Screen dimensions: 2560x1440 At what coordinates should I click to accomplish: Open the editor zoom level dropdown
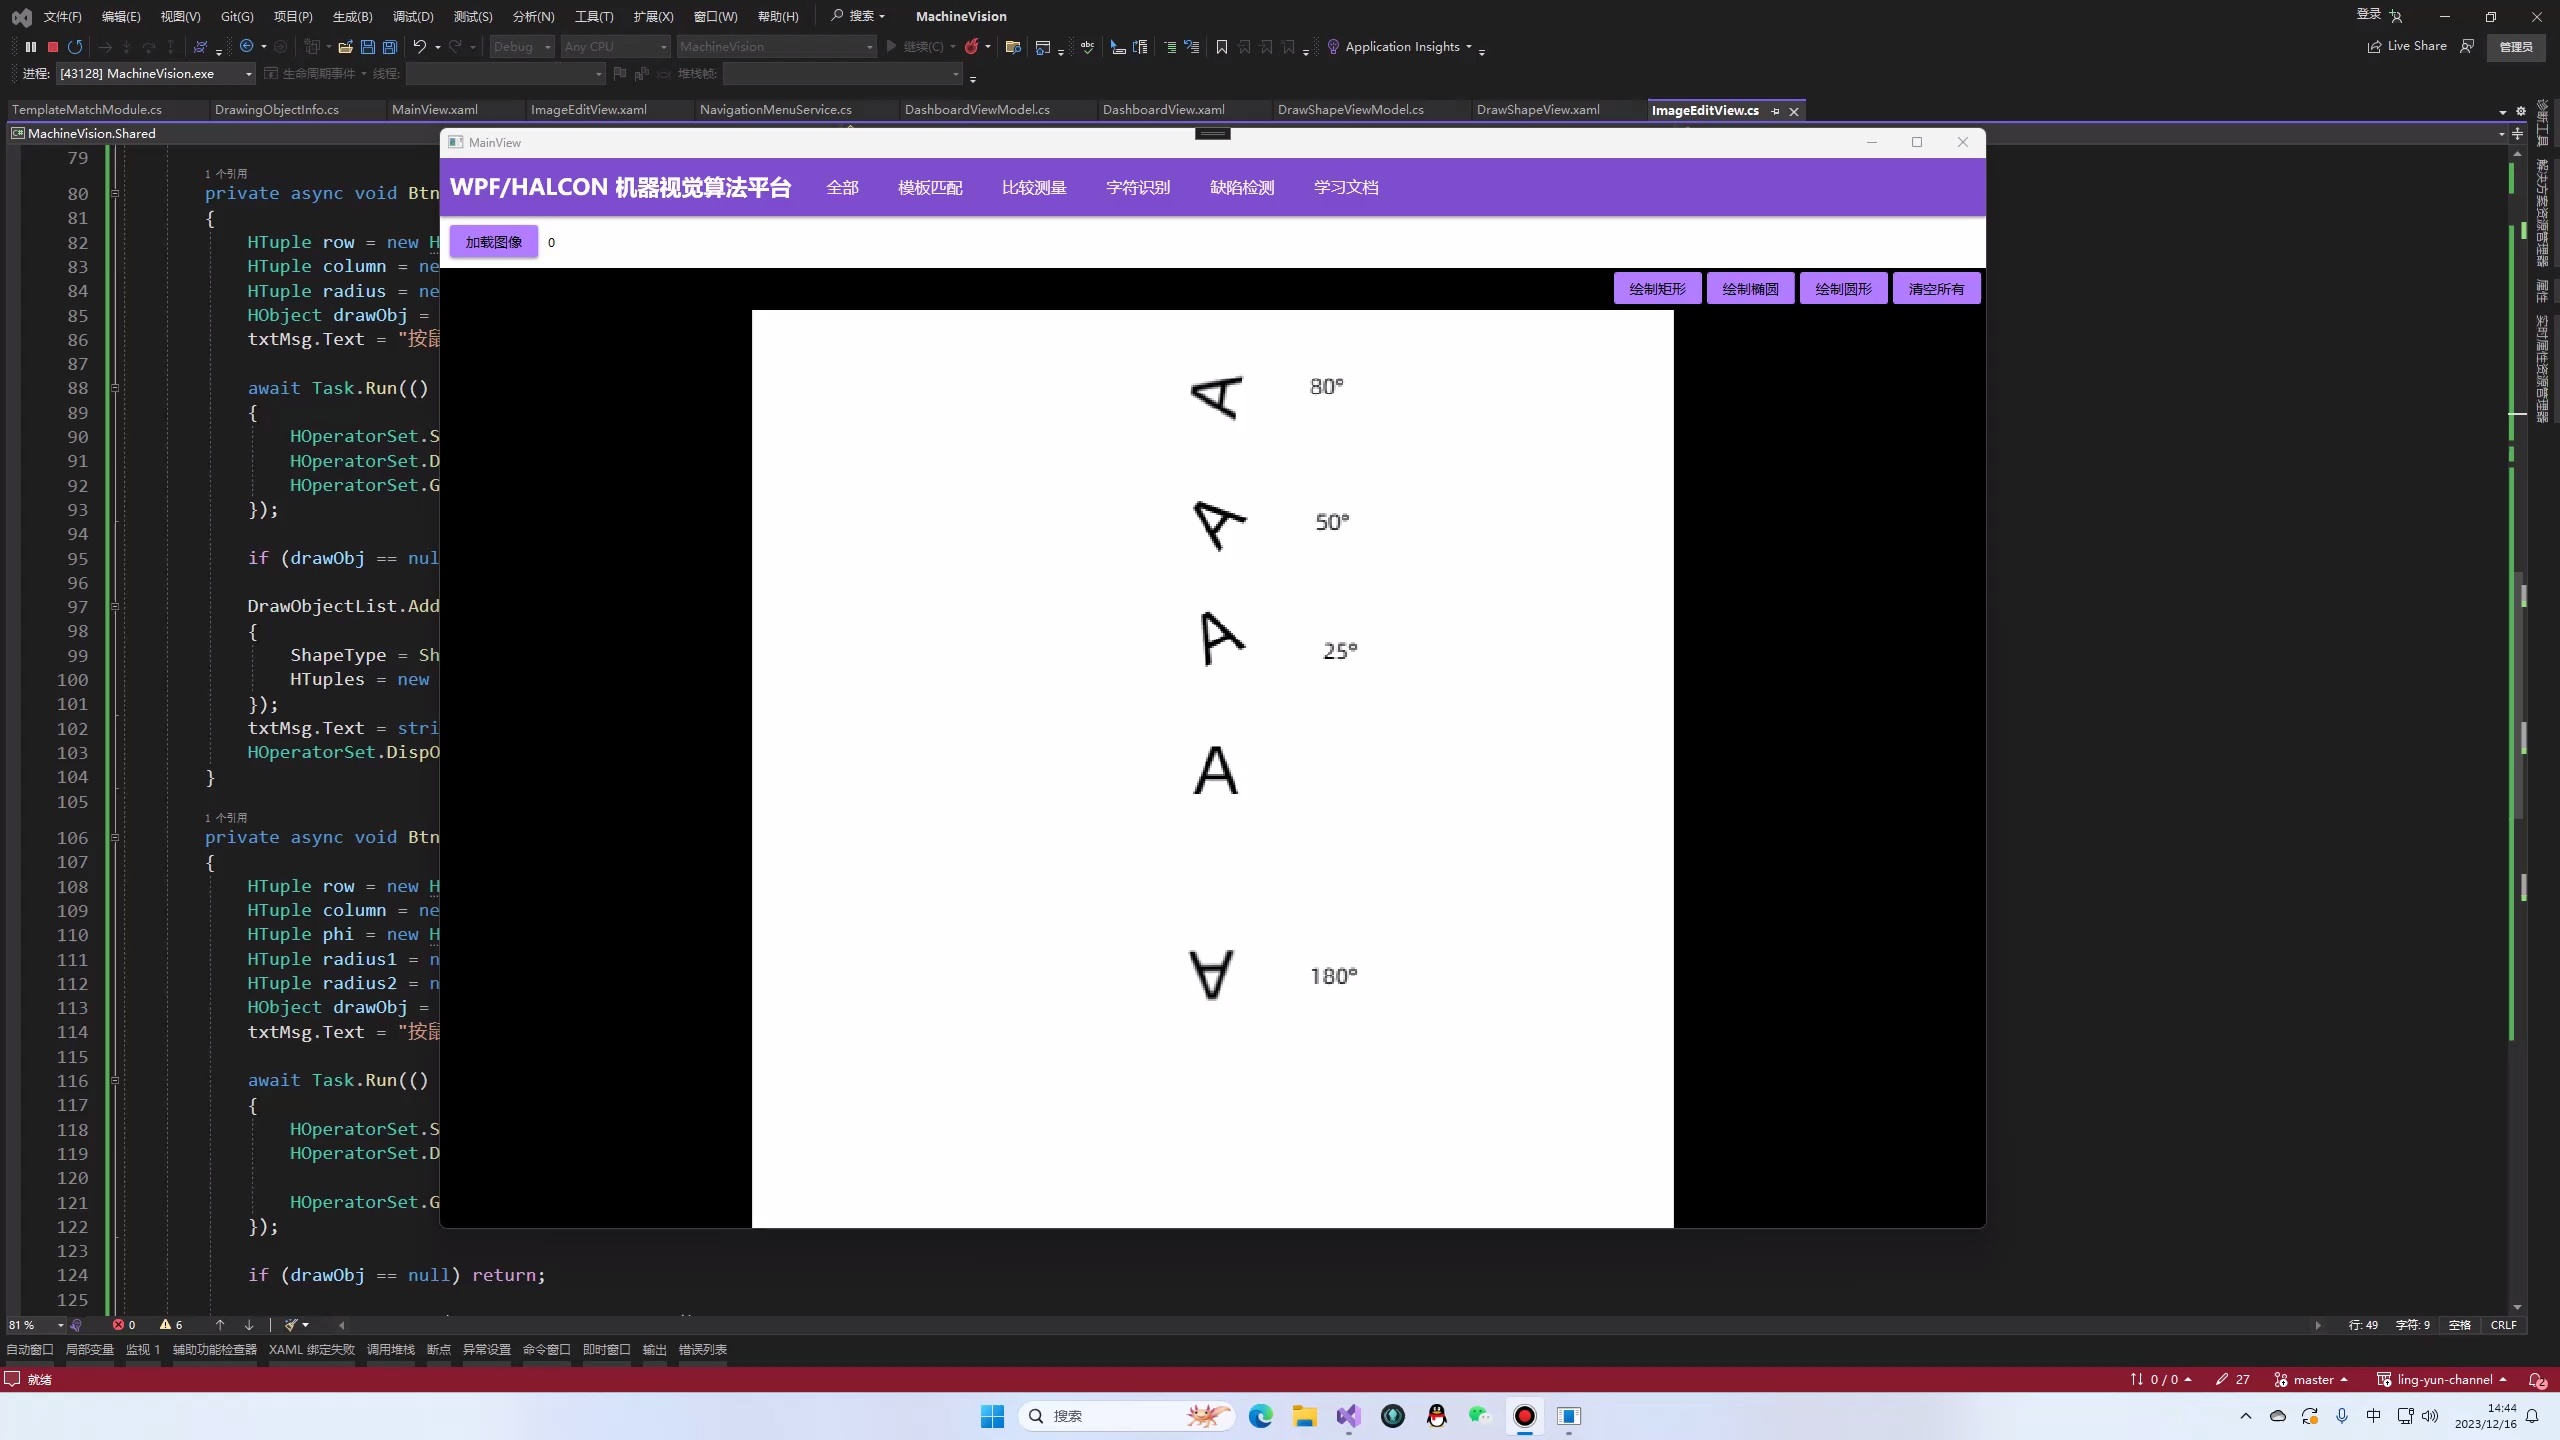pyautogui.click(x=60, y=1325)
